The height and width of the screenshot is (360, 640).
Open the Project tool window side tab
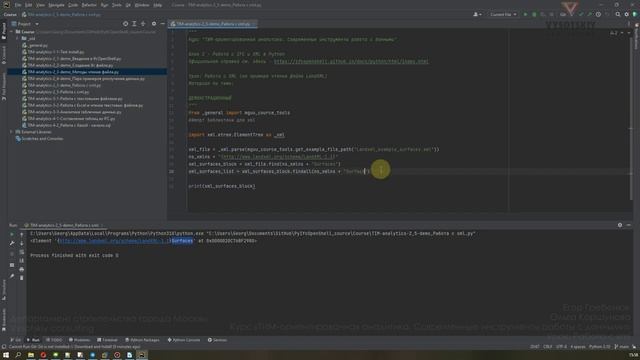click(4, 31)
